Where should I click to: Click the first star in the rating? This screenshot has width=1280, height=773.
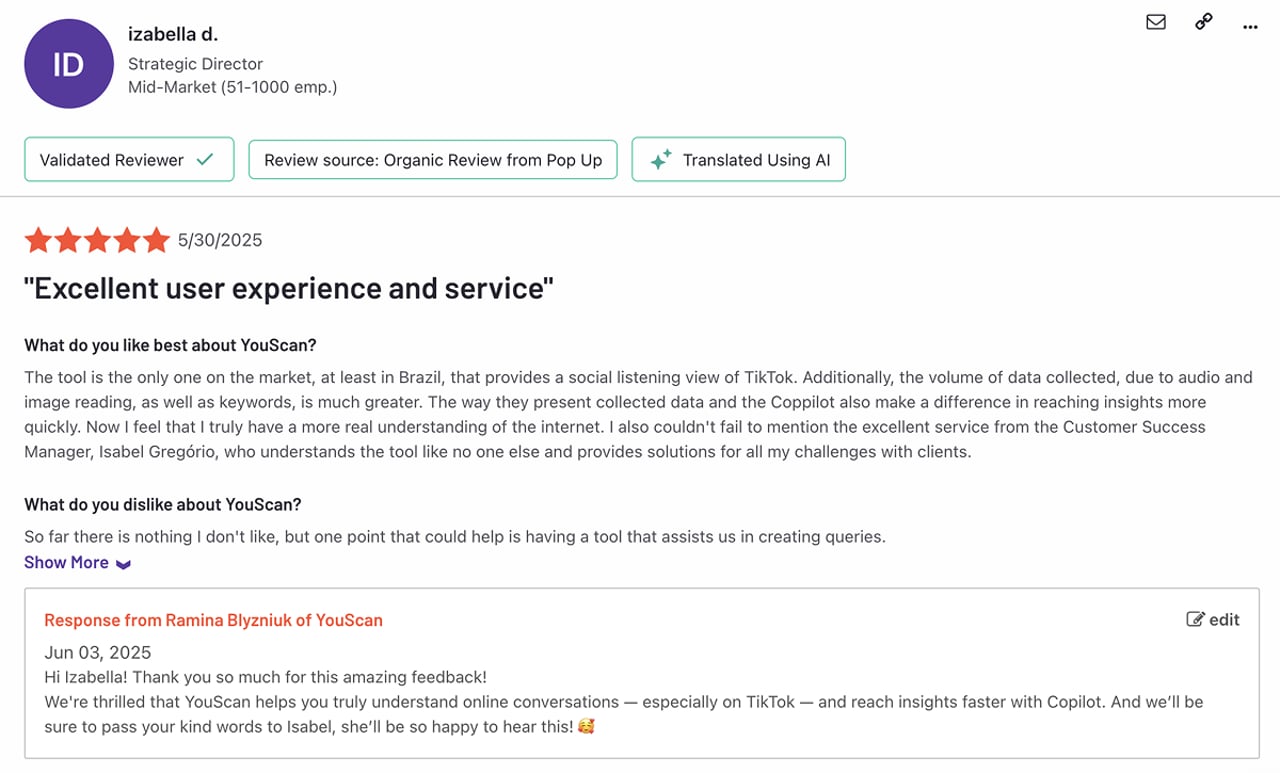pos(38,240)
